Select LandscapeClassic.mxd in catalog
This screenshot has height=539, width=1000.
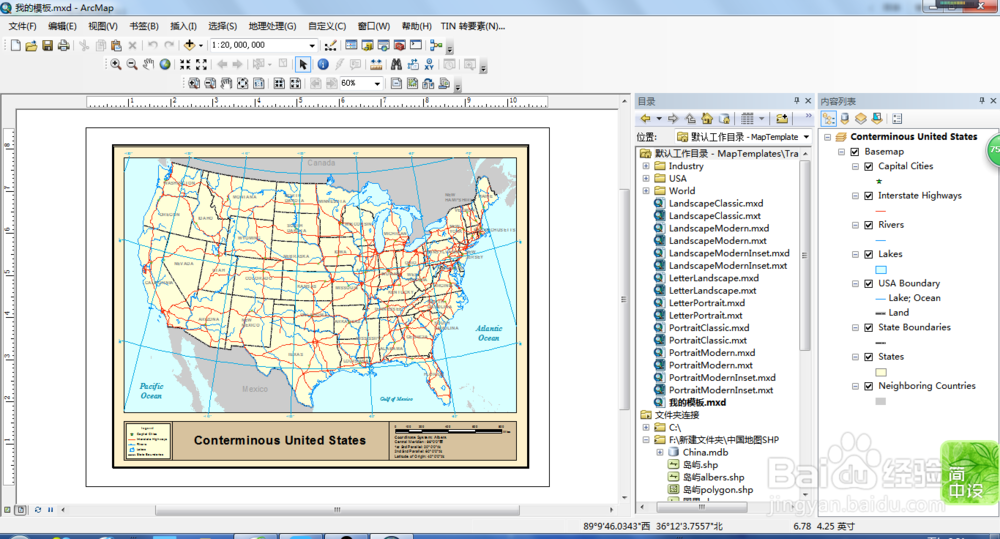(716, 203)
